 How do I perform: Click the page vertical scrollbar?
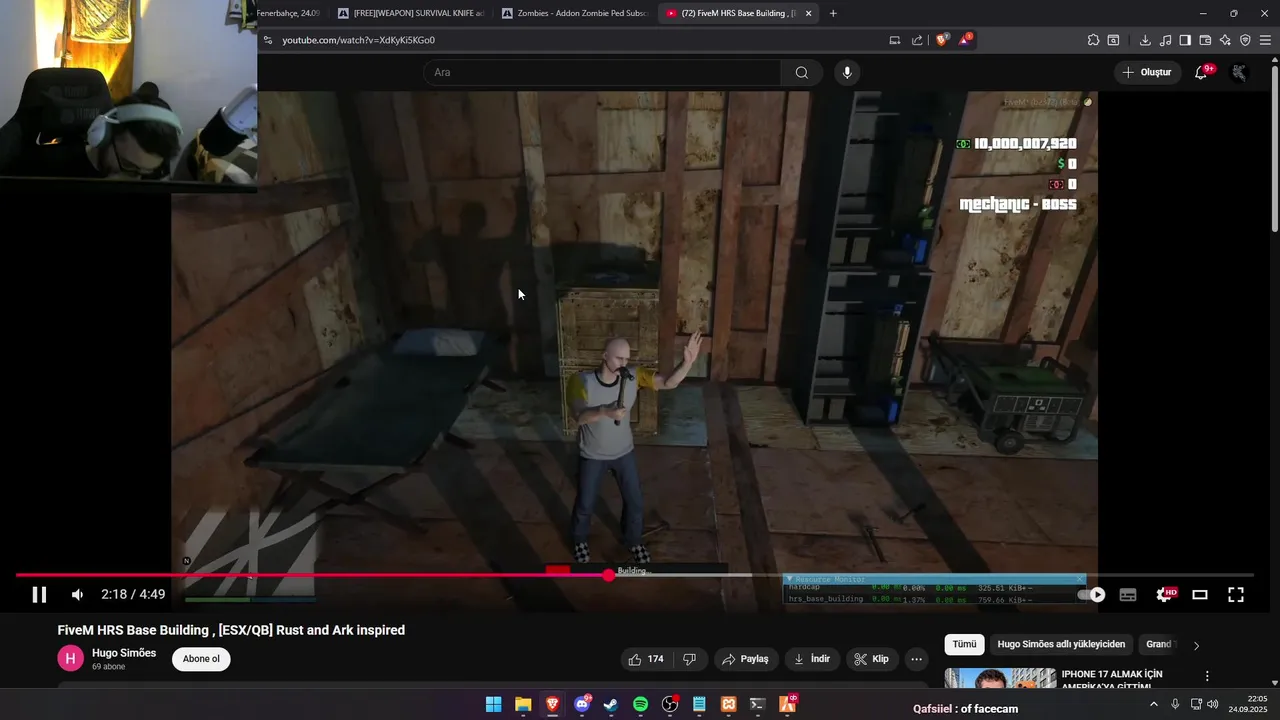1274,150
